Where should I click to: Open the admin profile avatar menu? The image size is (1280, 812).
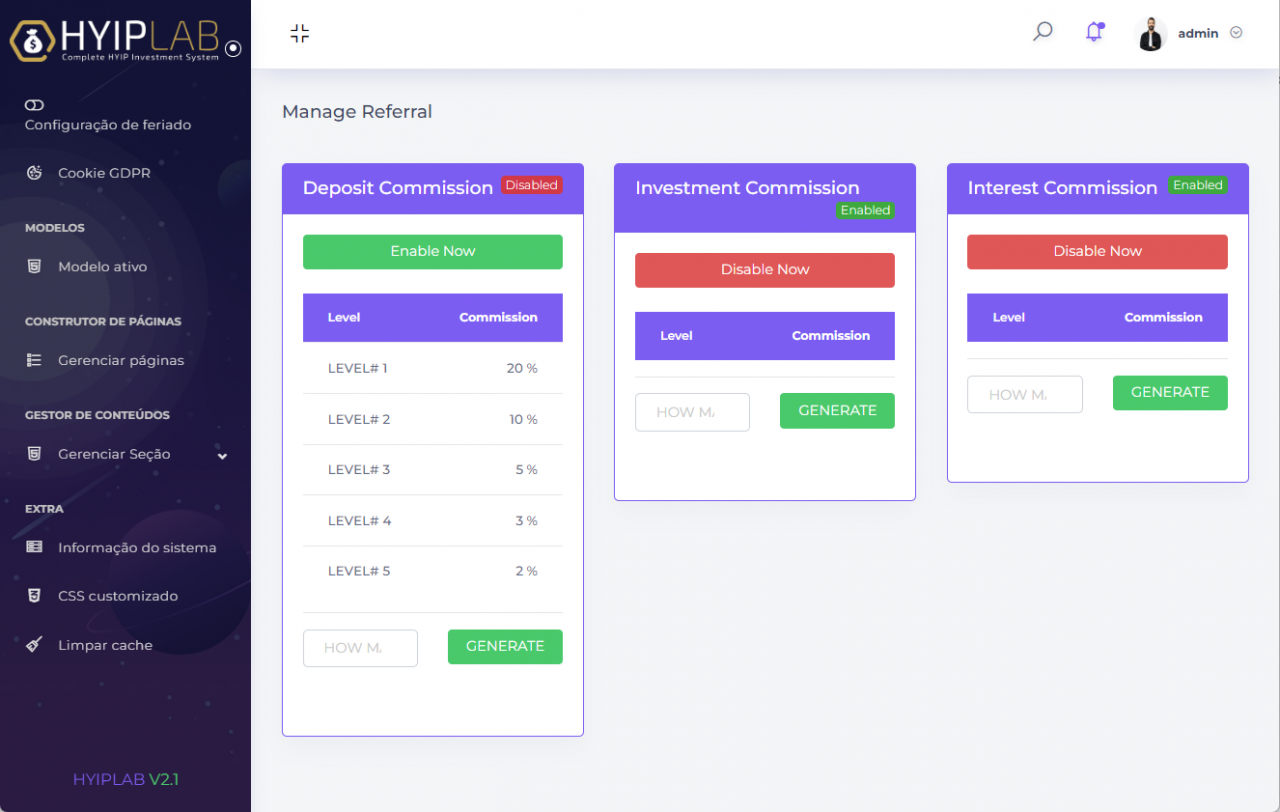click(x=1152, y=34)
